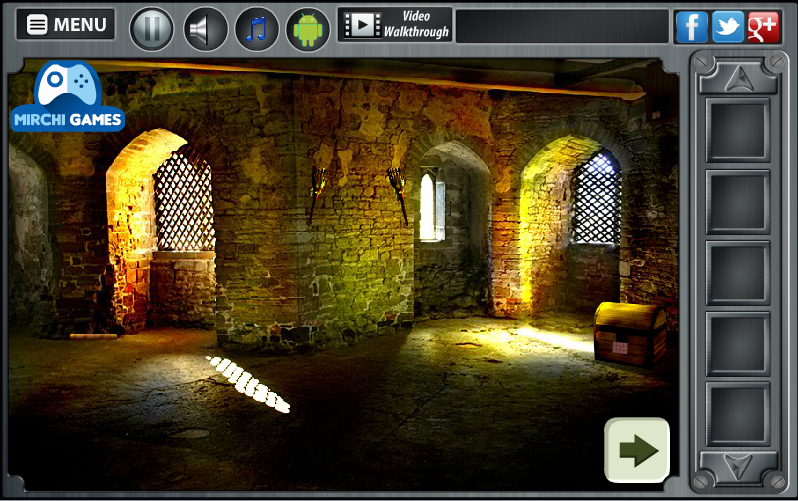Open the wooden treasure chest

tap(631, 334)
